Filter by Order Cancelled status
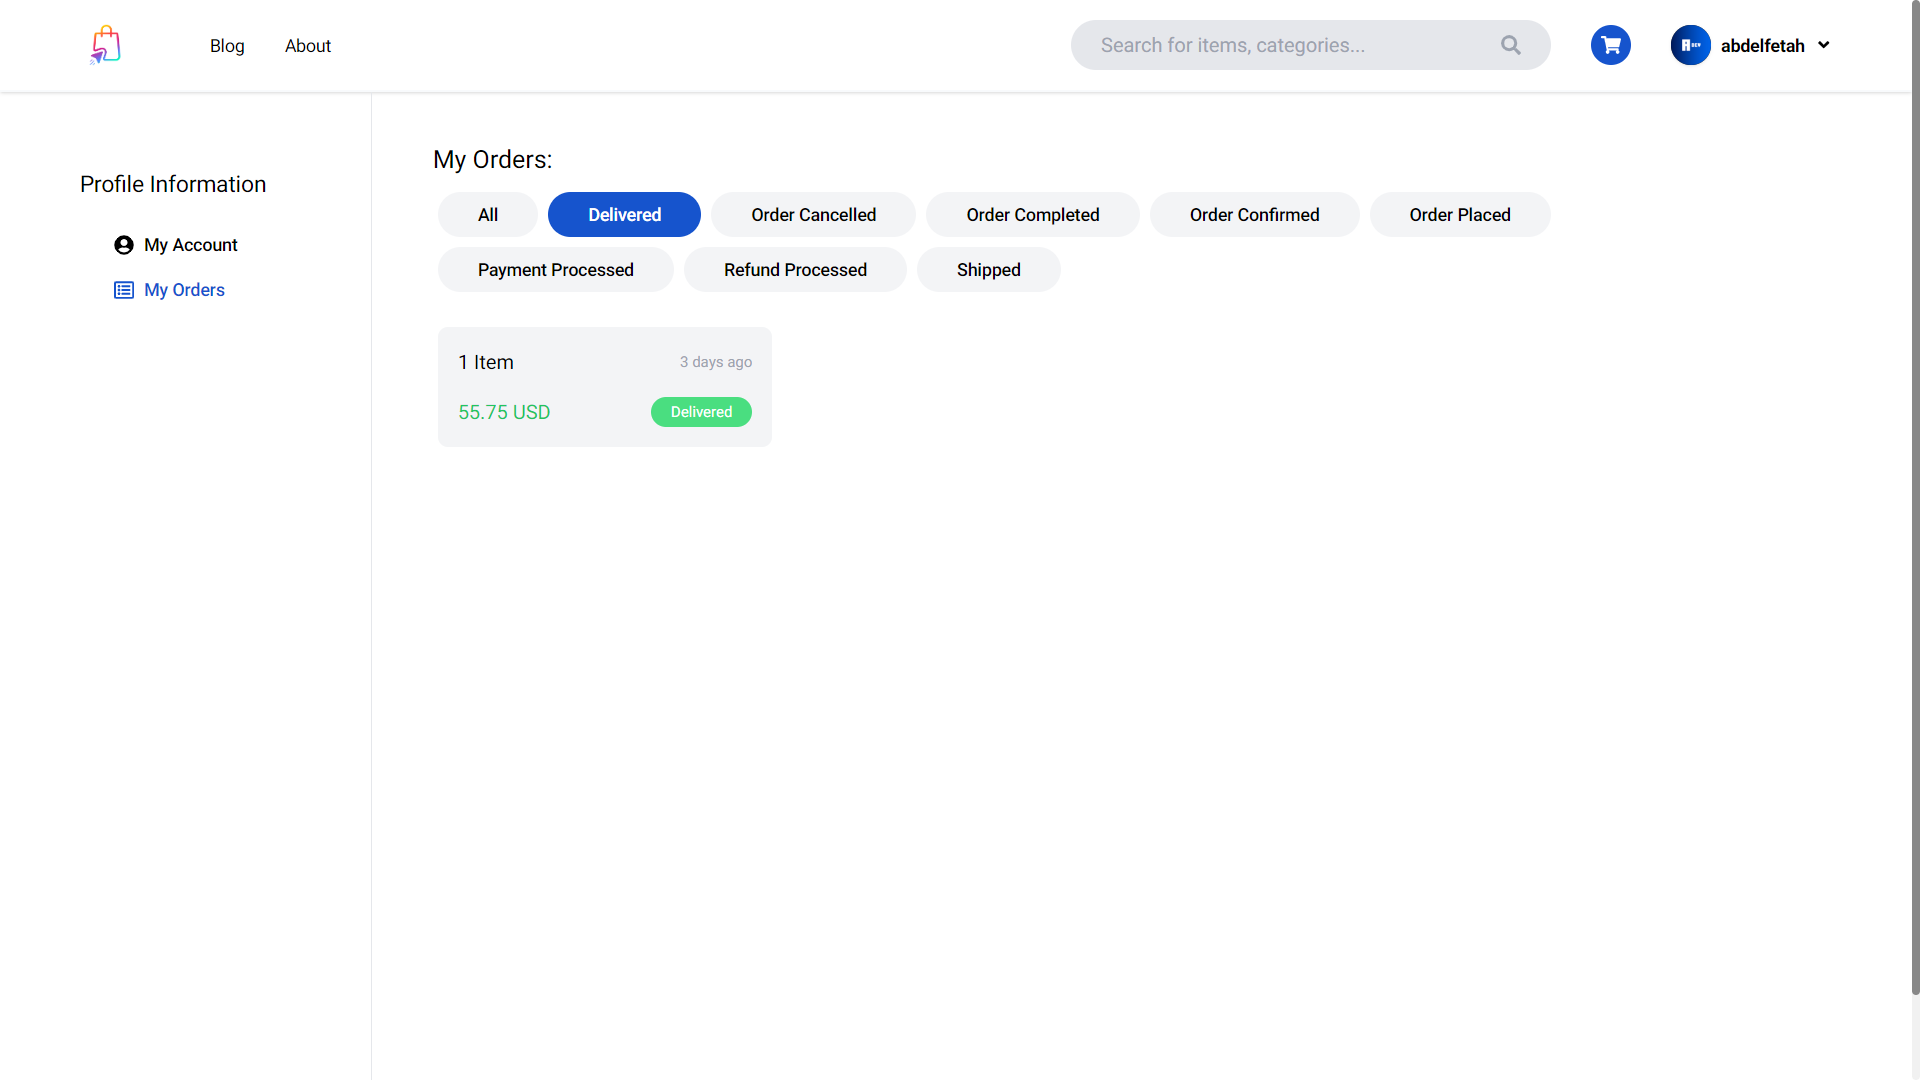 (813, 215)
